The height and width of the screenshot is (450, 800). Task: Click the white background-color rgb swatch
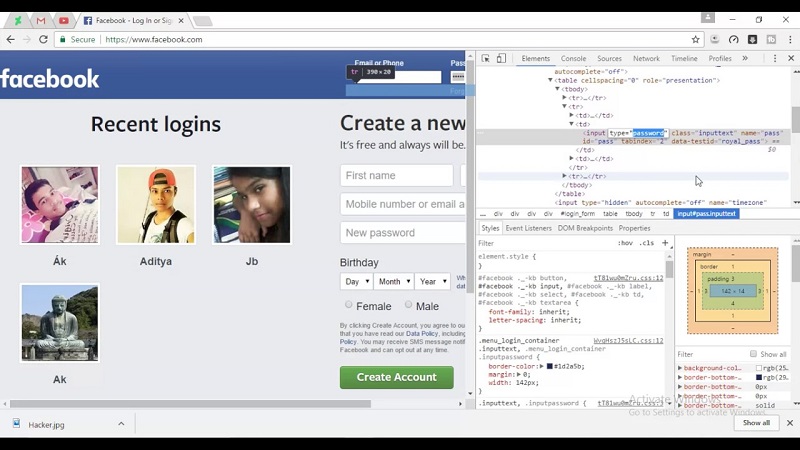click(x=759, y=368)
